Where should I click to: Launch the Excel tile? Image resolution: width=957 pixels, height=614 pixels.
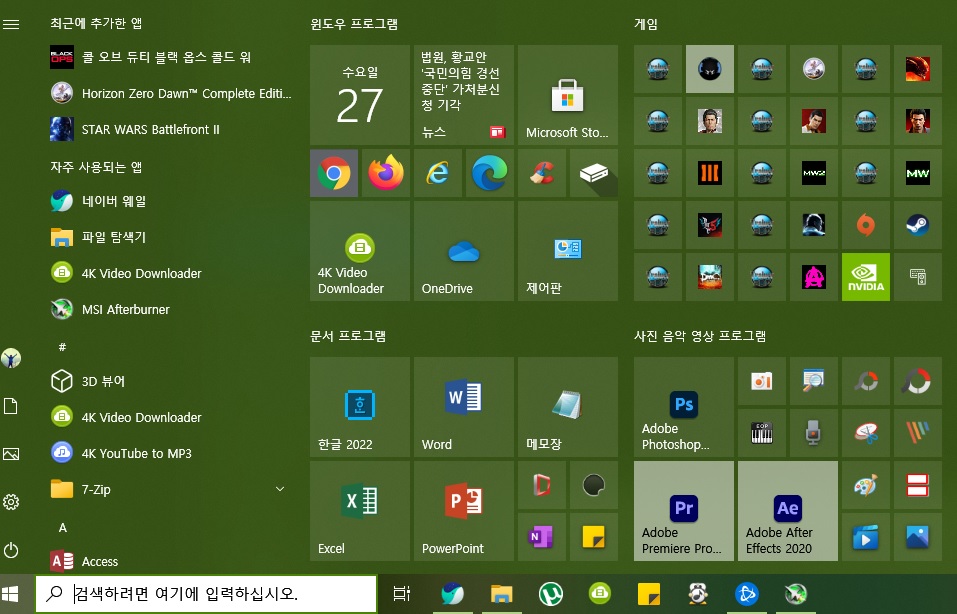point(359,511)
